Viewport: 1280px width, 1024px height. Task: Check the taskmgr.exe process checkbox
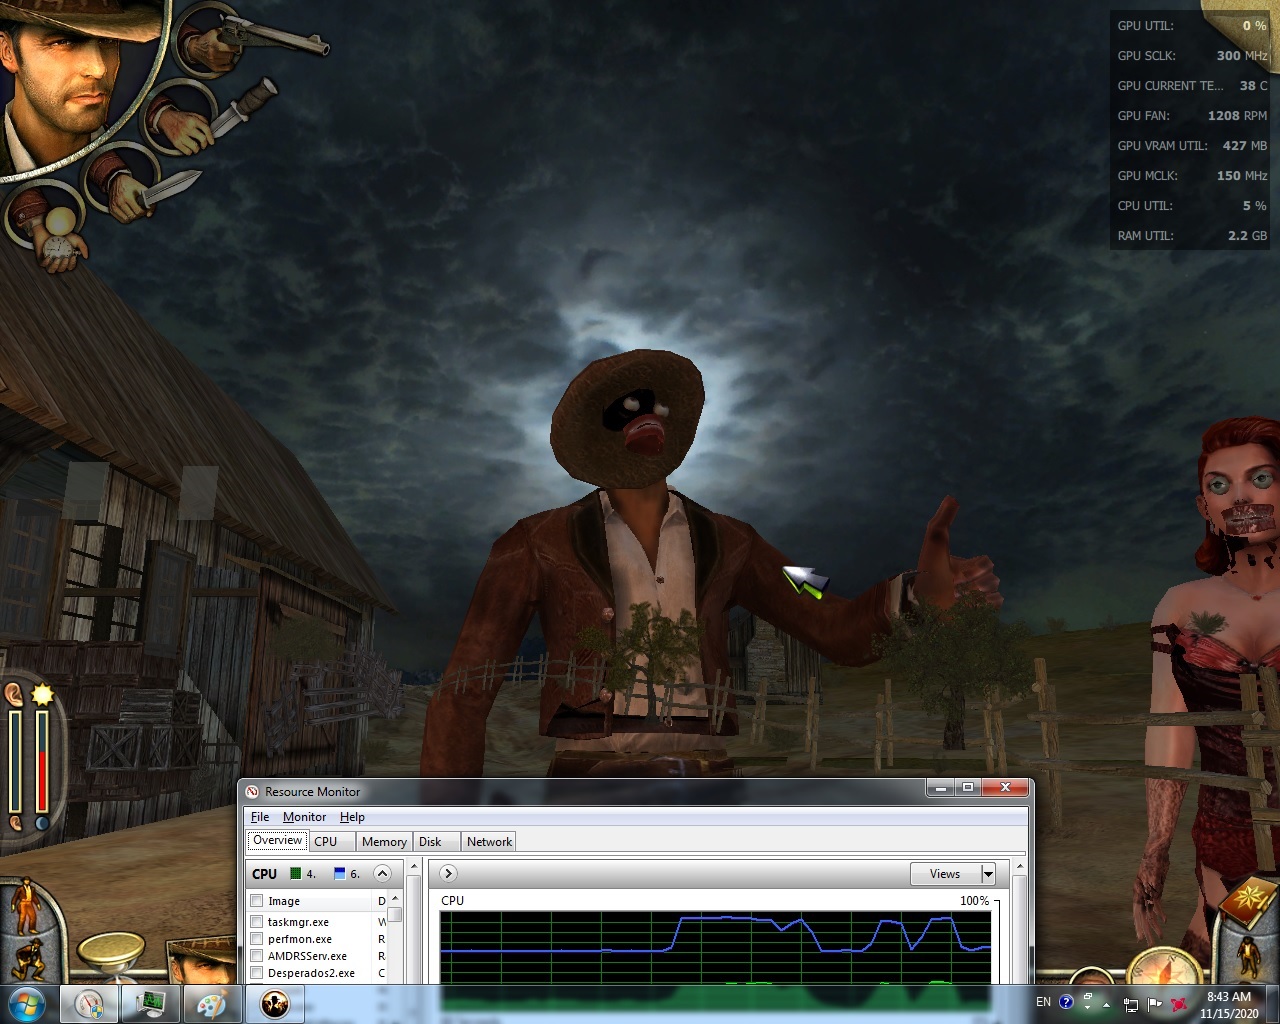coord(257,922)
